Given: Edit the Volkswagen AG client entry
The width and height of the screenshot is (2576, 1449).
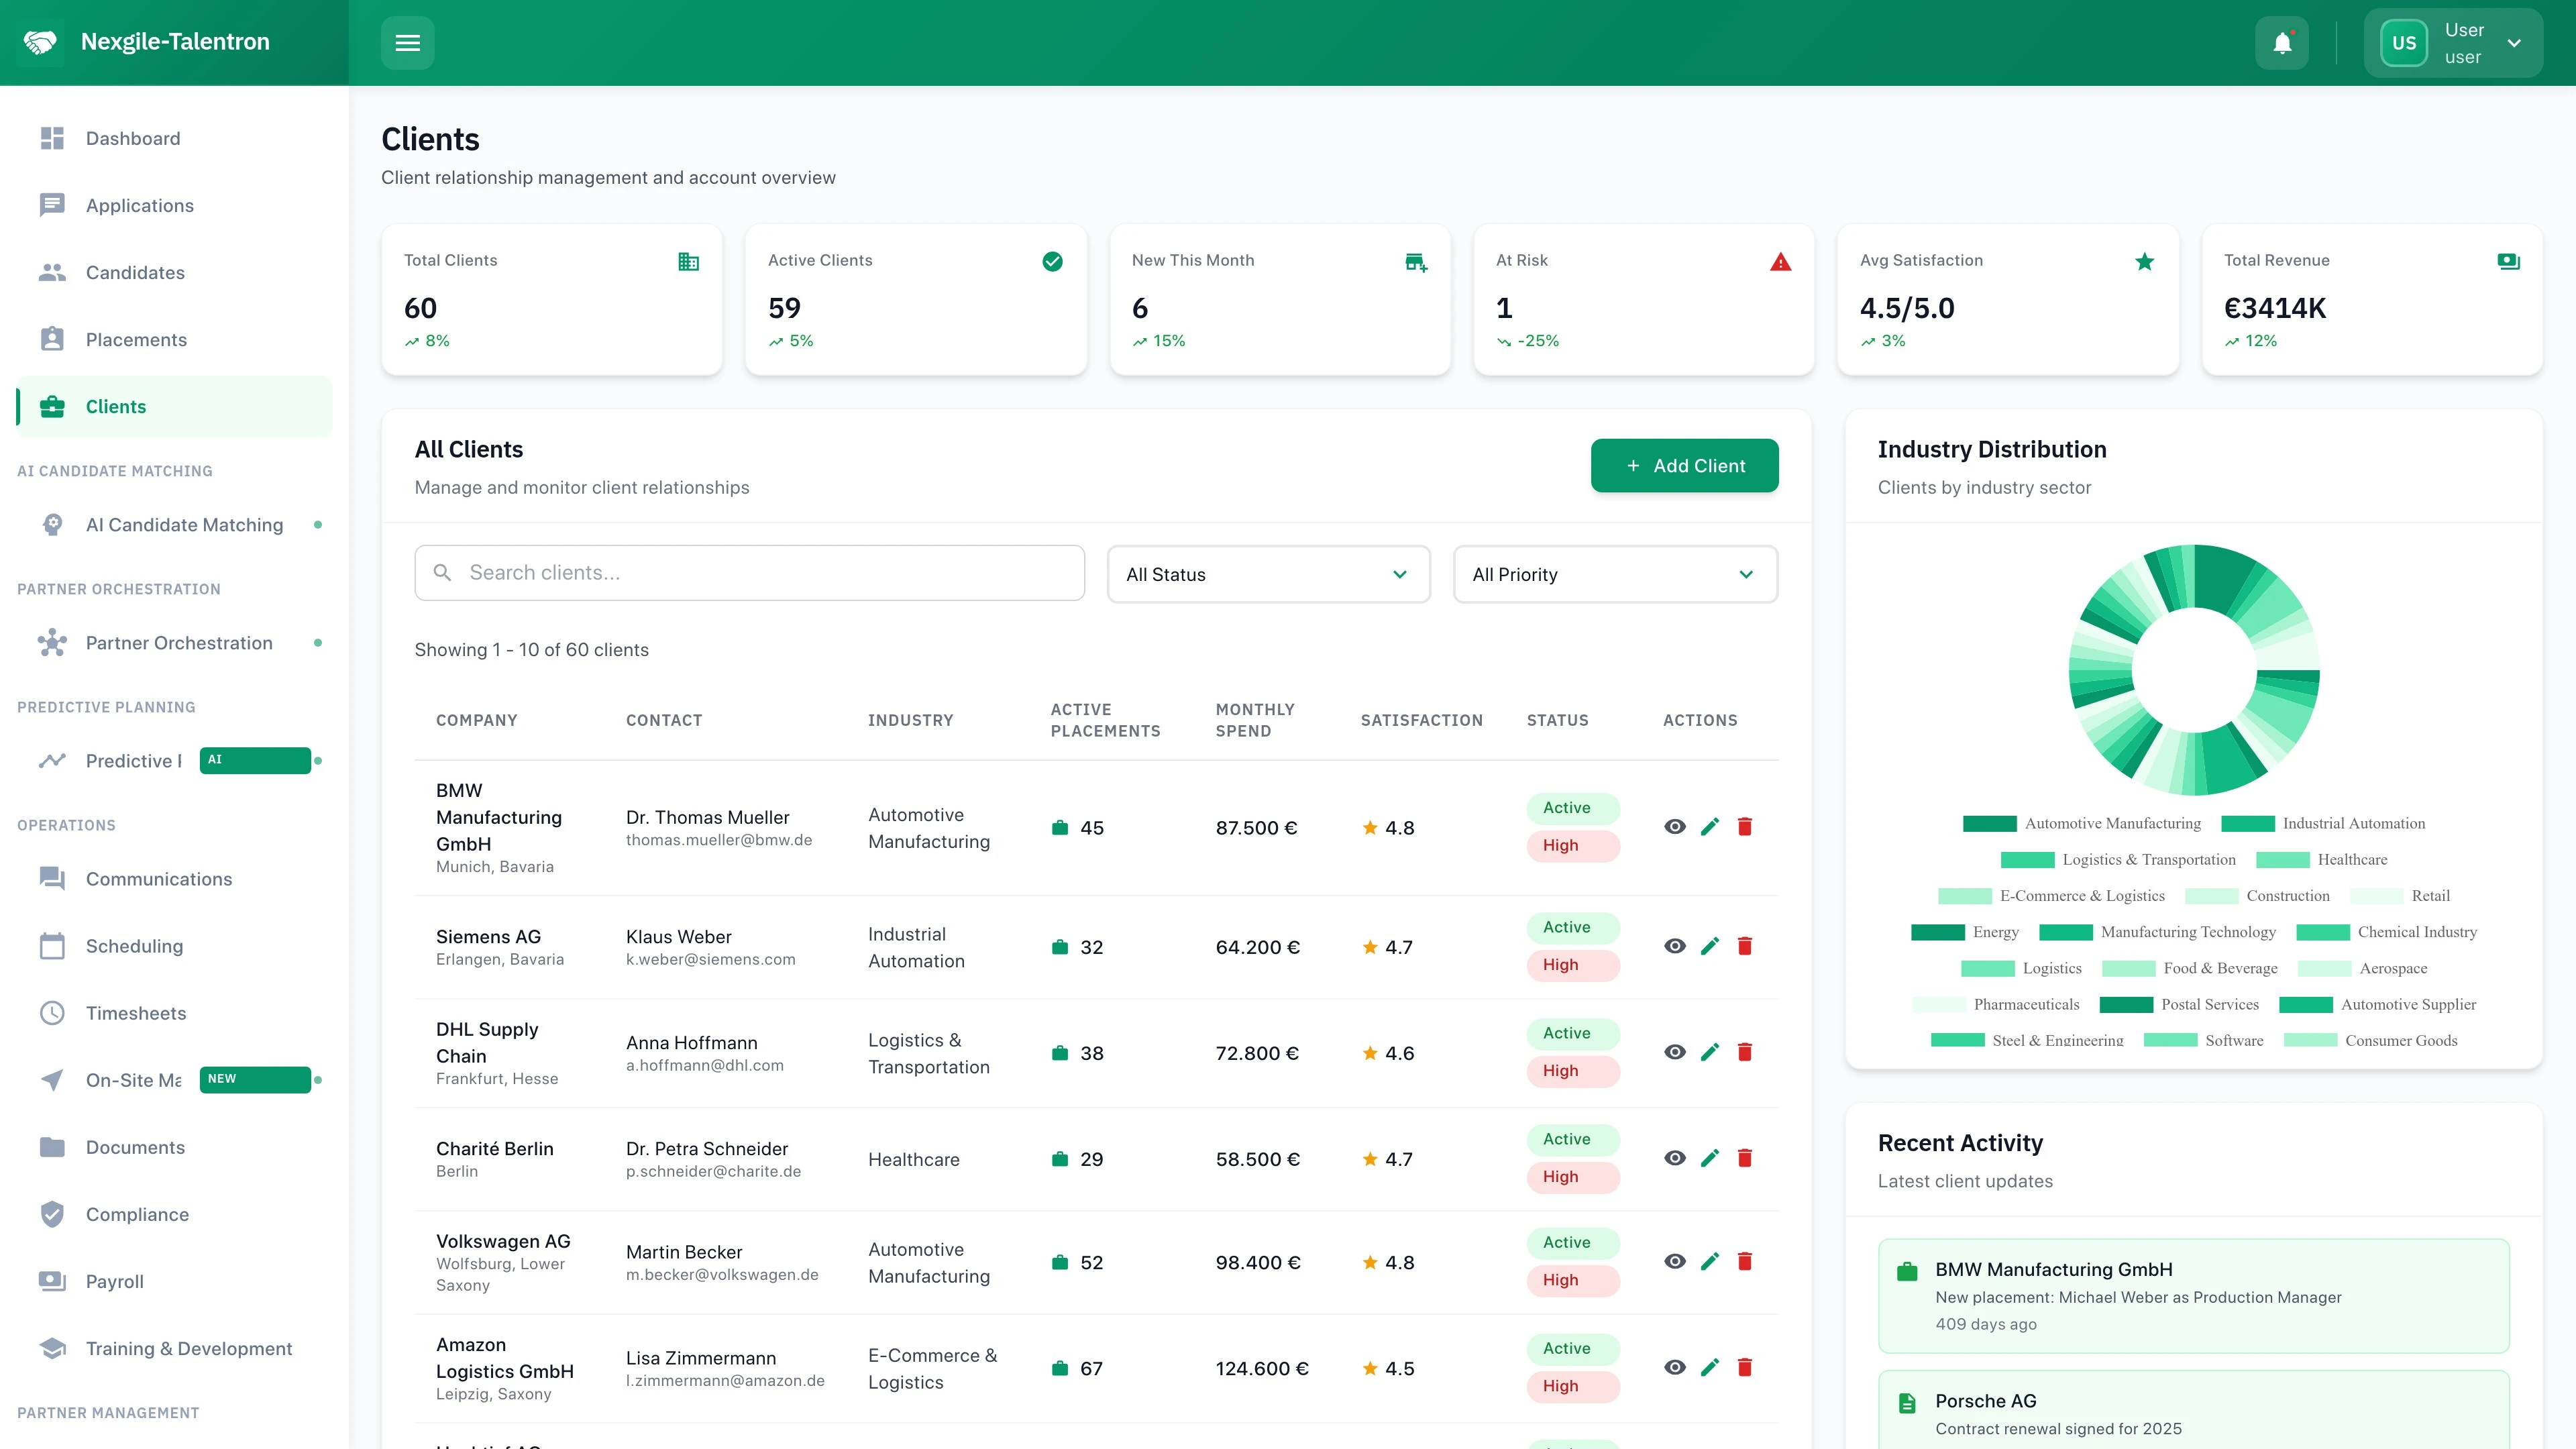Looking at the screenshot, I should coord(1711,1261).
